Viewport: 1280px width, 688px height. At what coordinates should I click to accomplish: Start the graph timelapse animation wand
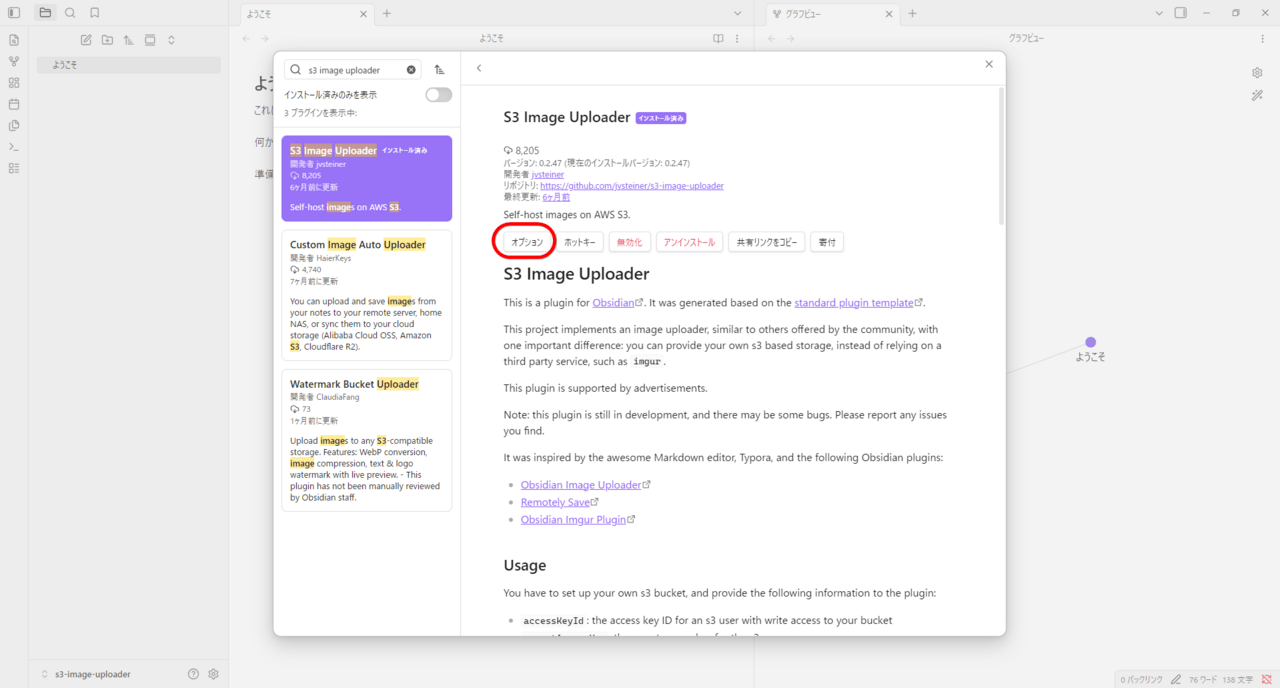point(1257,95)
